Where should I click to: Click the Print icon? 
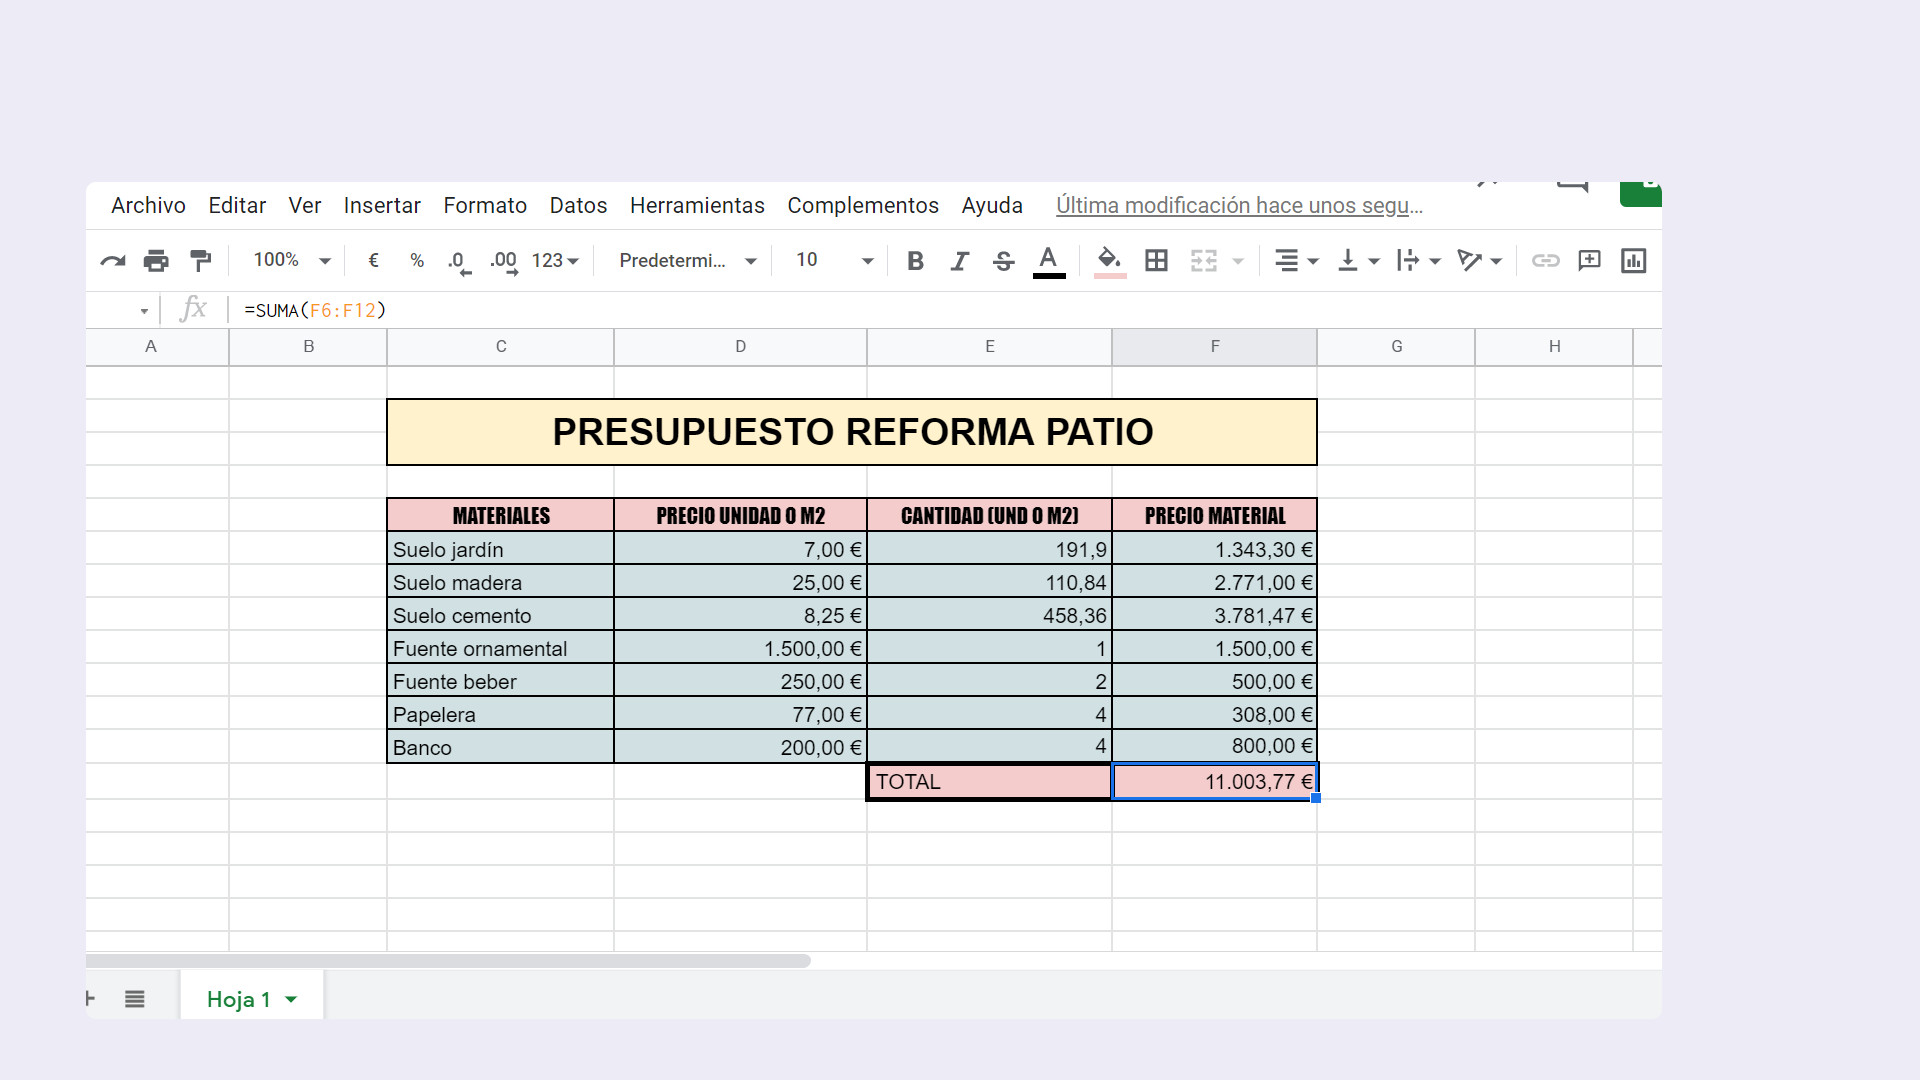156,260
